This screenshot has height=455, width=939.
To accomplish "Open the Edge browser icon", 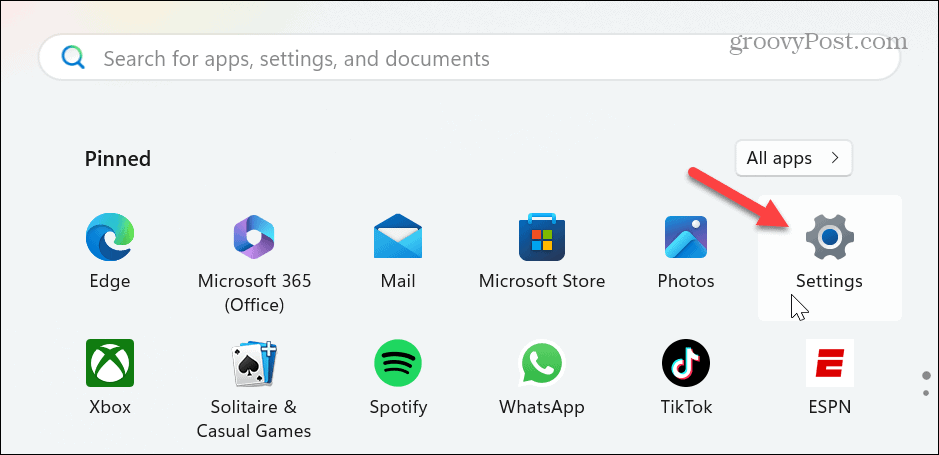I will pyautogui.click(x=110, y=237).
